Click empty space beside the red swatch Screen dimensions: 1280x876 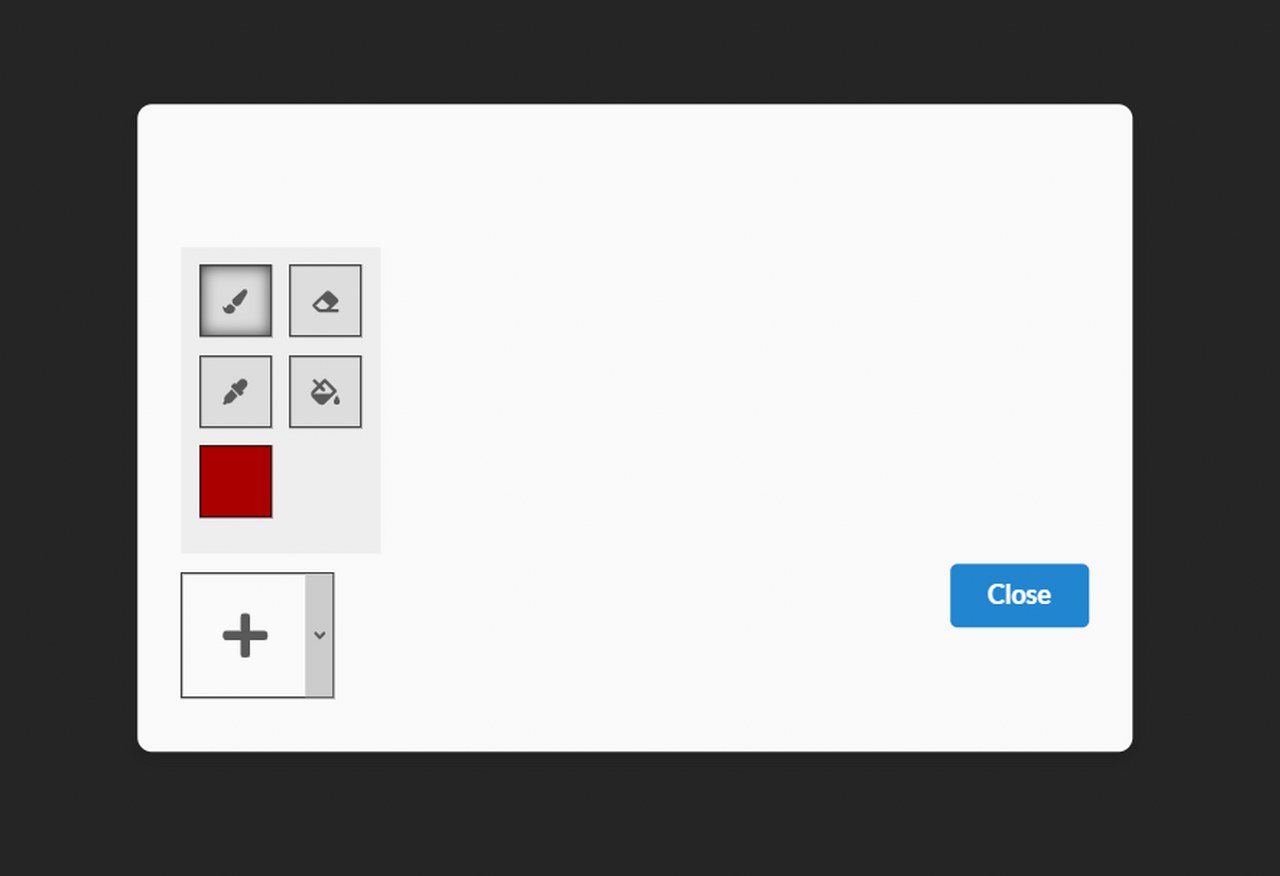tap(326, 482)
